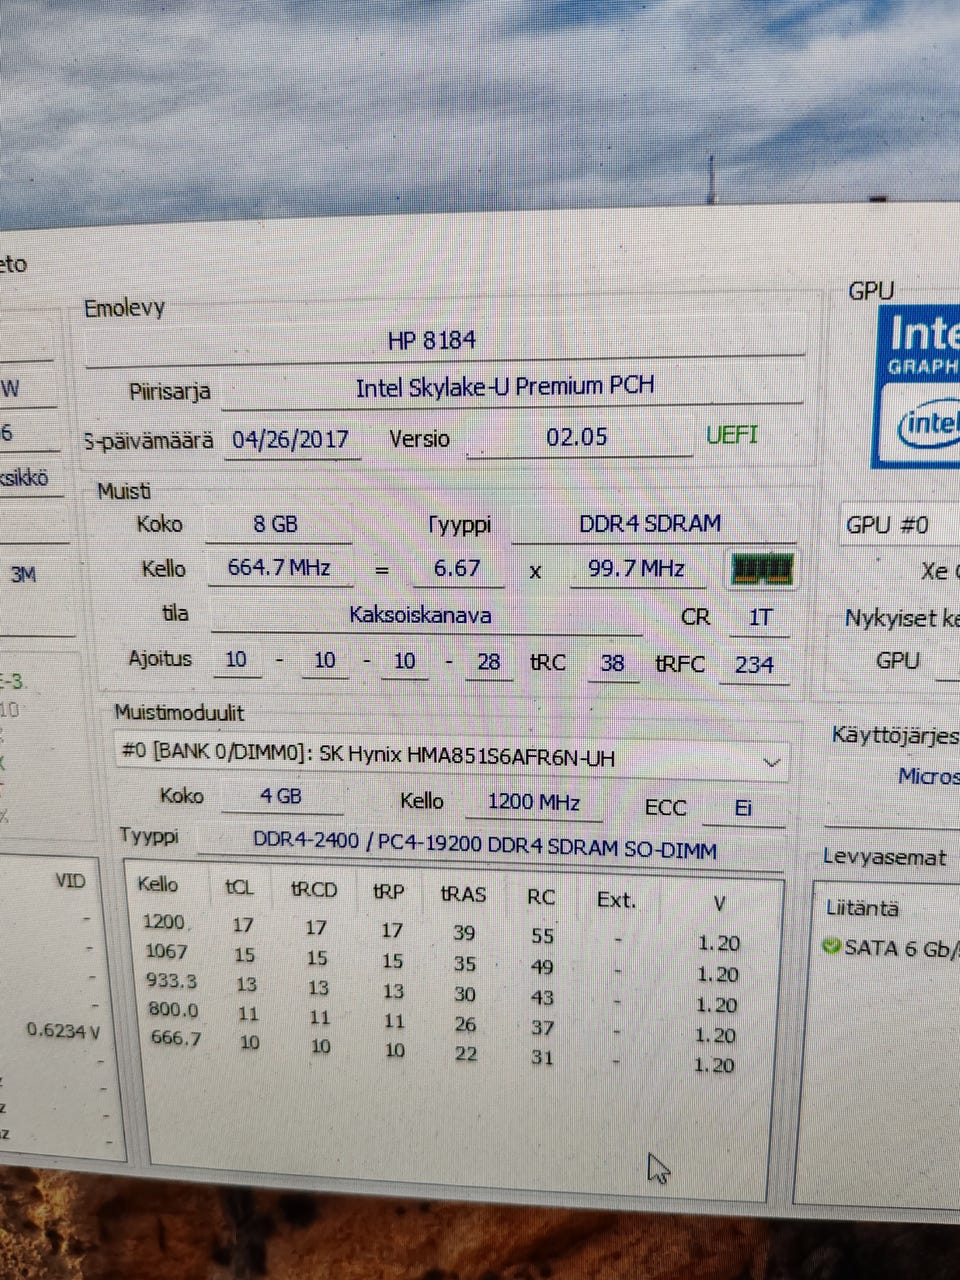Click the 6.67 multiplier value
The width and height of the screenshot is (960, 1280).
point(458,568)
